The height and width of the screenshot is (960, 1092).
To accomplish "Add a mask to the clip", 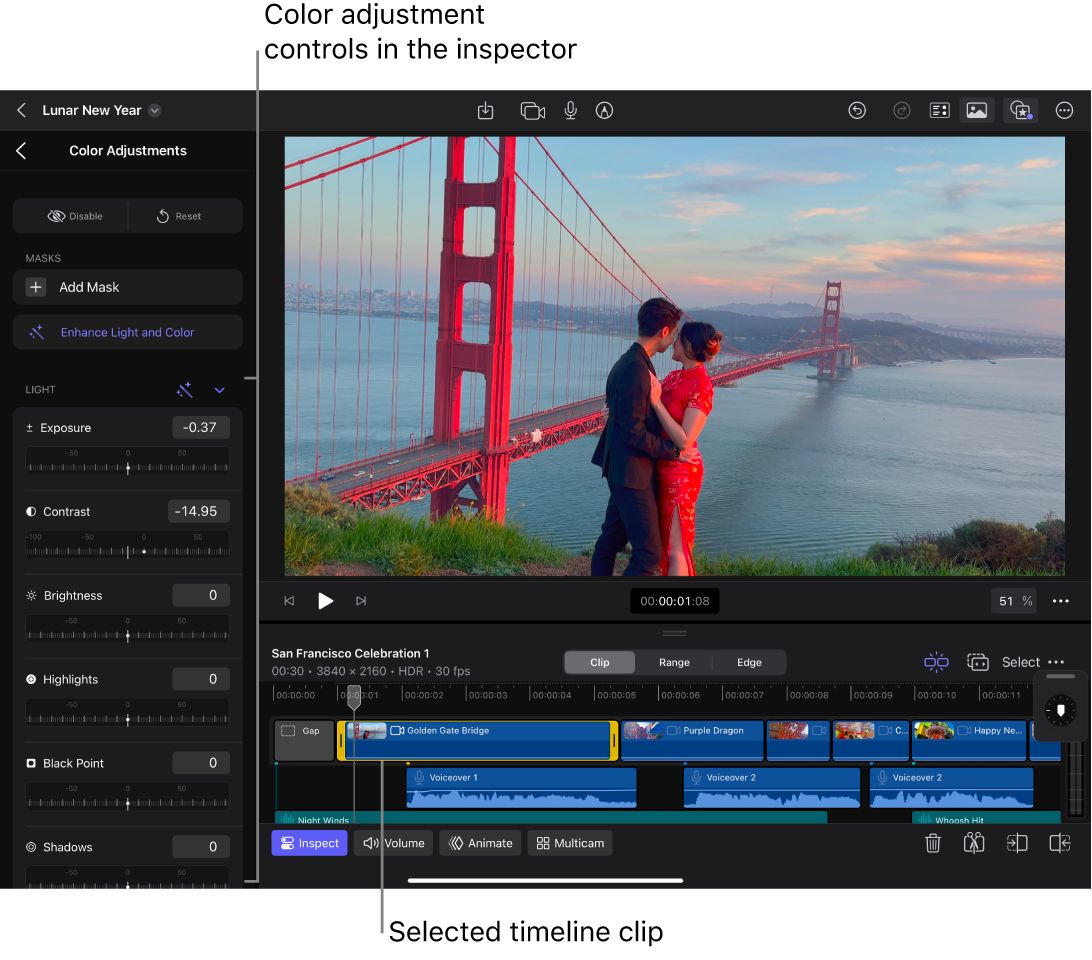I will coord(127,287).
